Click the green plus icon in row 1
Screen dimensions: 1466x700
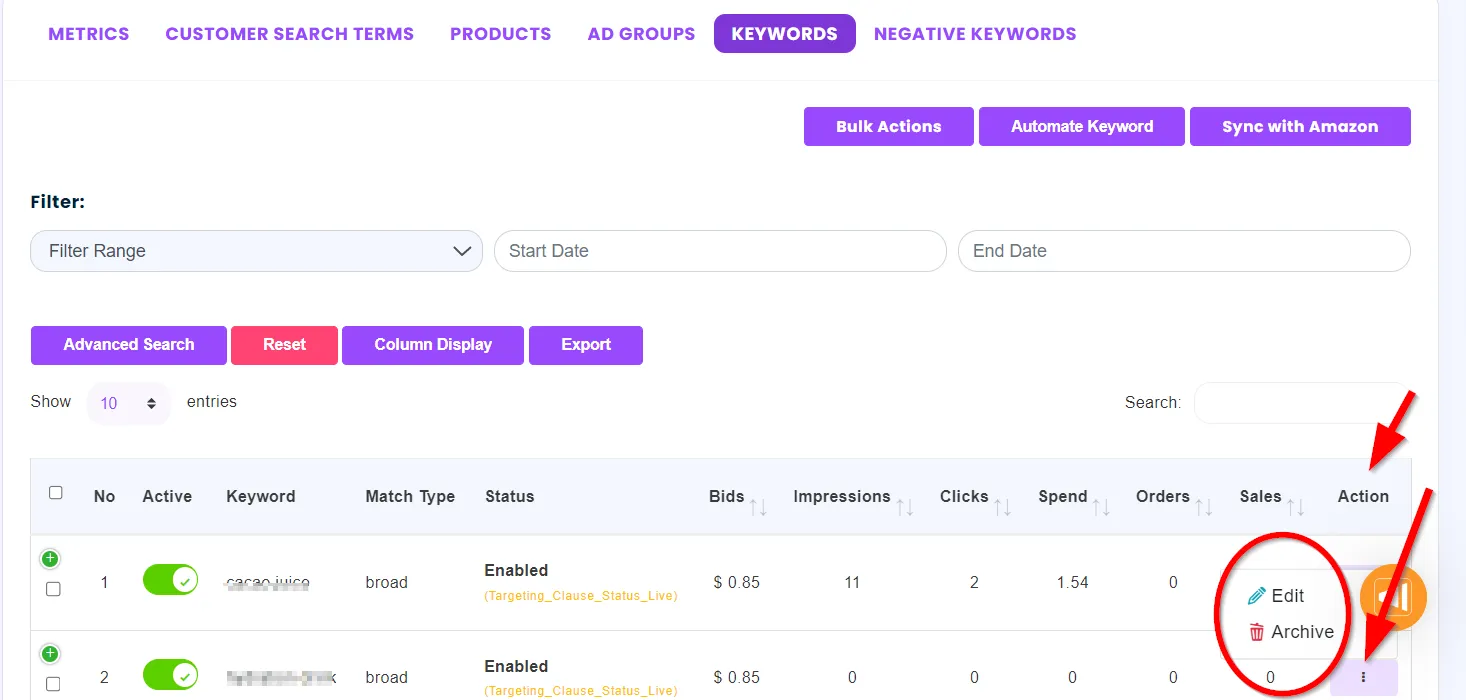50,558
